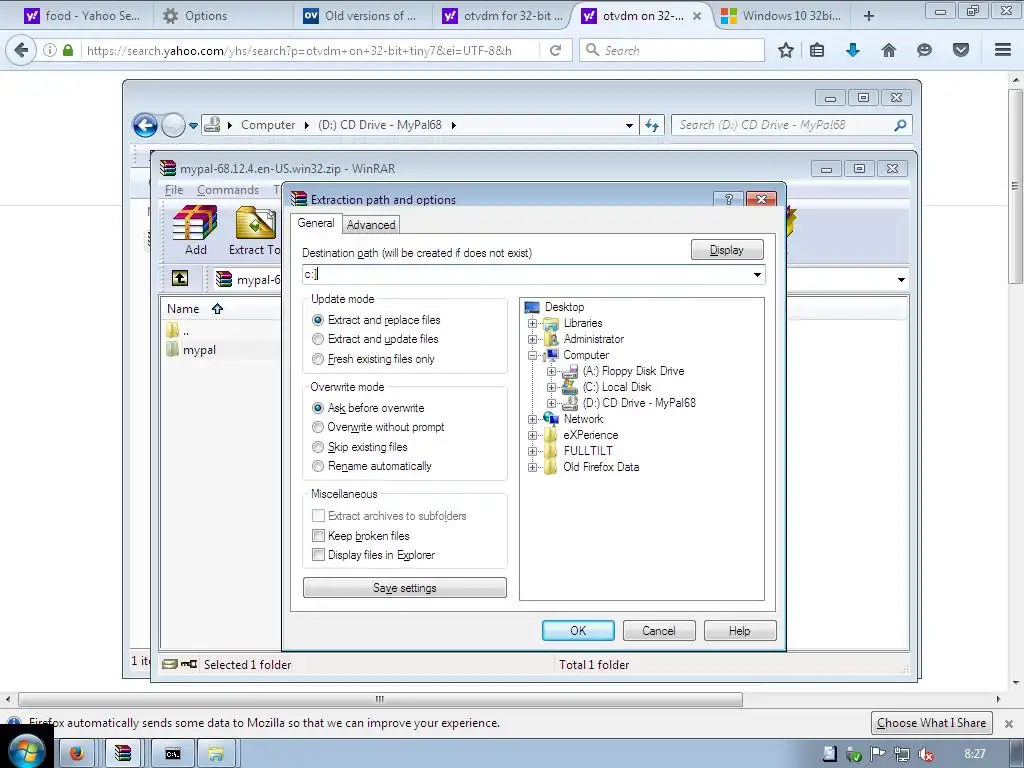Reload the current Firefox page
1024x768 pixels.
click(556, 50)
